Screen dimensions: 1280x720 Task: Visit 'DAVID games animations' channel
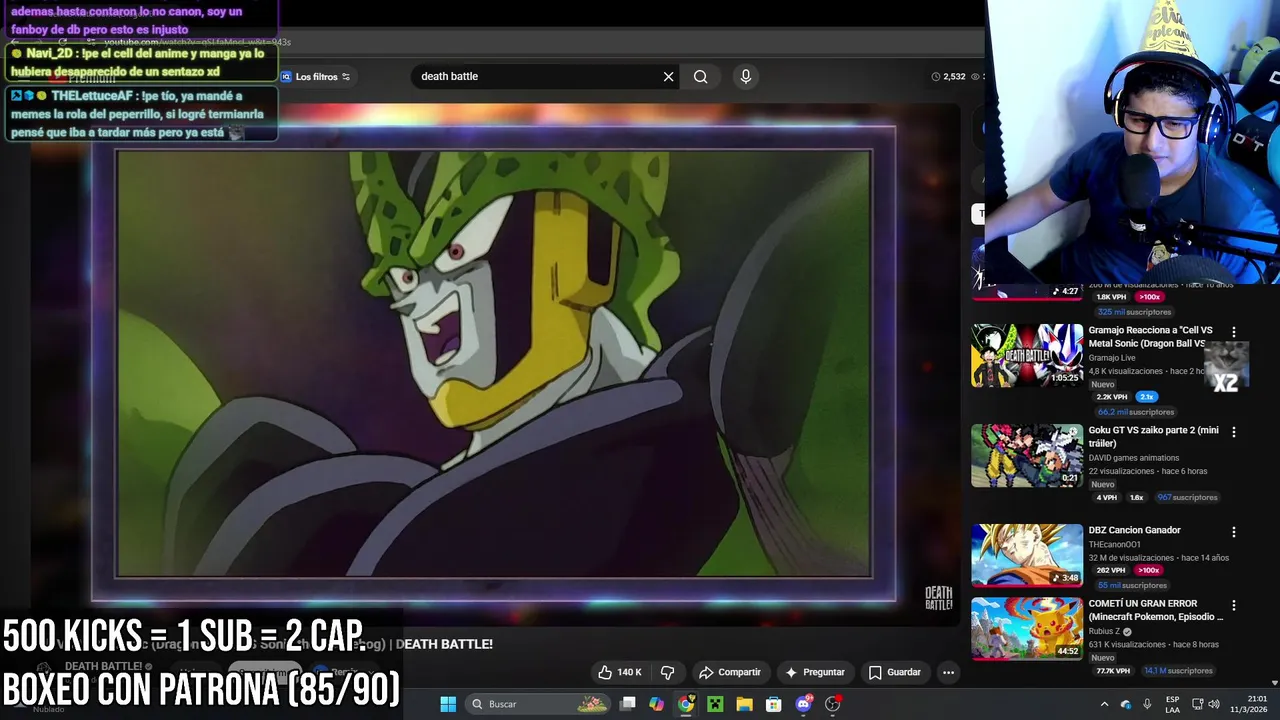pyautogui.click(x=1133, y=458)
